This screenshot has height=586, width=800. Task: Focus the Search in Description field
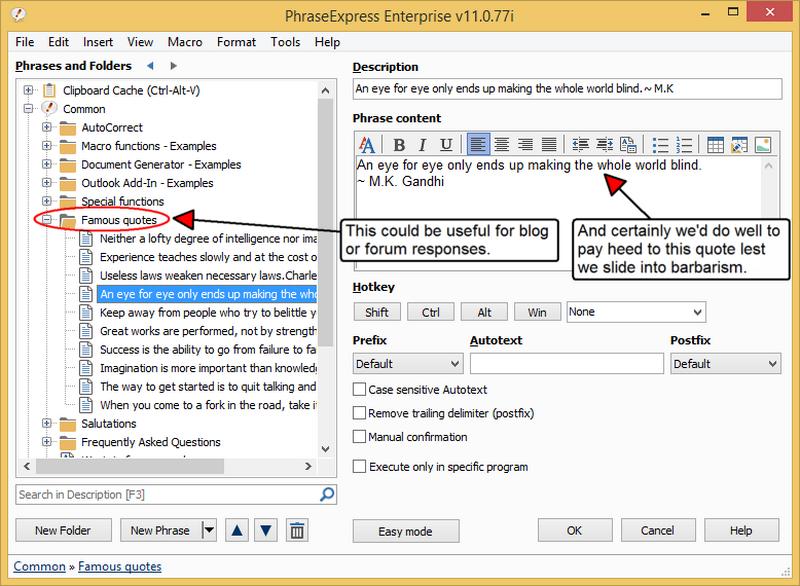pos(167,494)
